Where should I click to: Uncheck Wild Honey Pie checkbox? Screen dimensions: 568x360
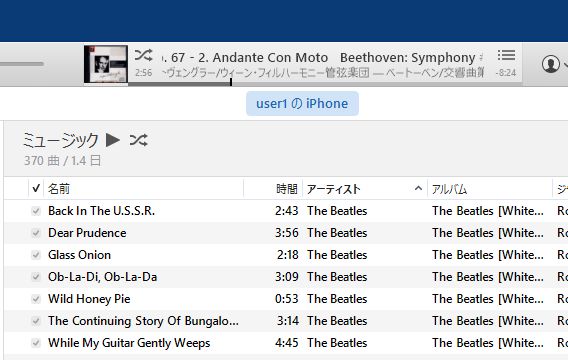tap(36, 299)
